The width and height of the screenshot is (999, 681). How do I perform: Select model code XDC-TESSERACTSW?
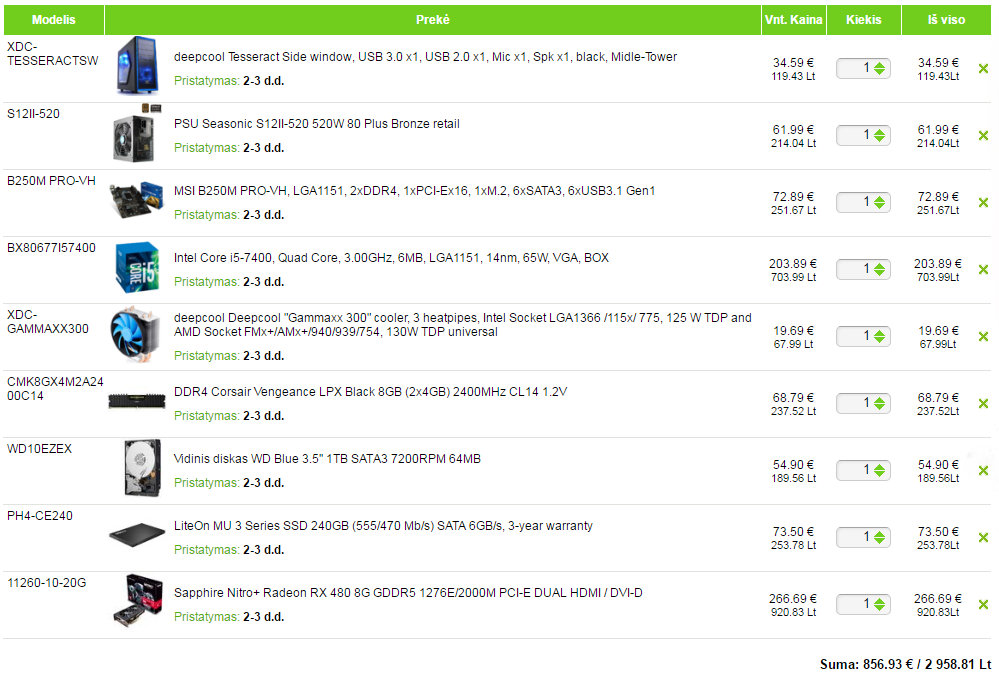point(52,54)
